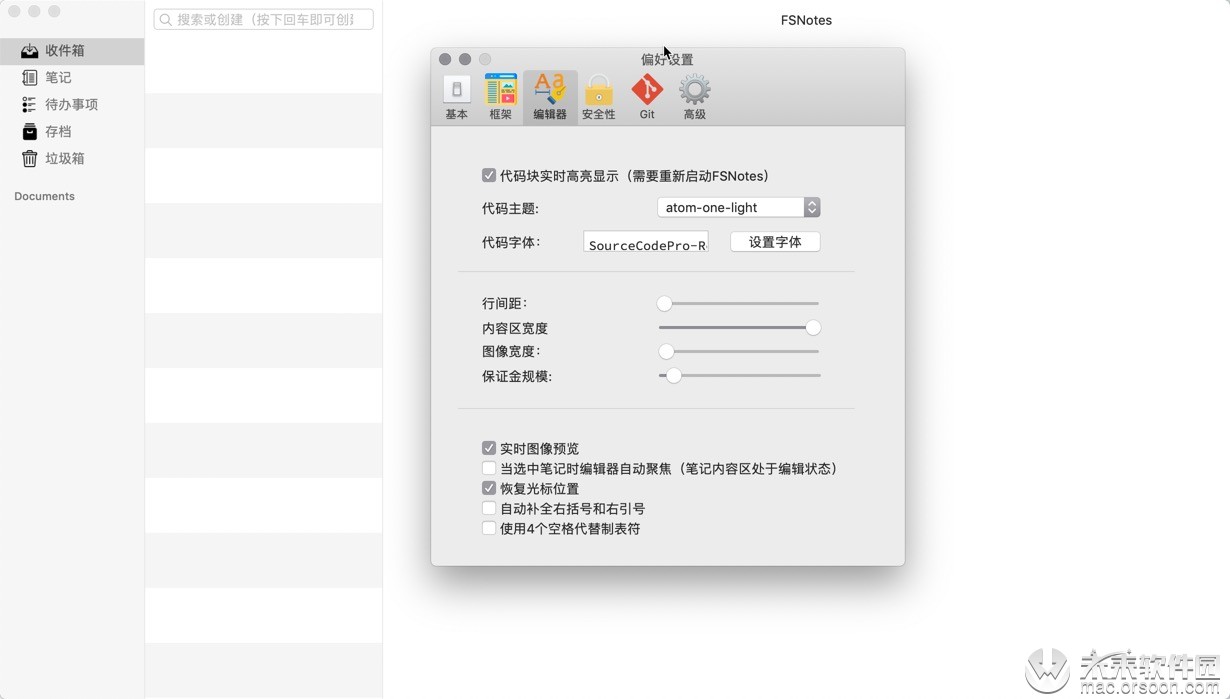Viewport: 1230px width, 699px height.
Task: Select 存档 in the sidebar
Action: pyautogui.click(x=72, y=132)
